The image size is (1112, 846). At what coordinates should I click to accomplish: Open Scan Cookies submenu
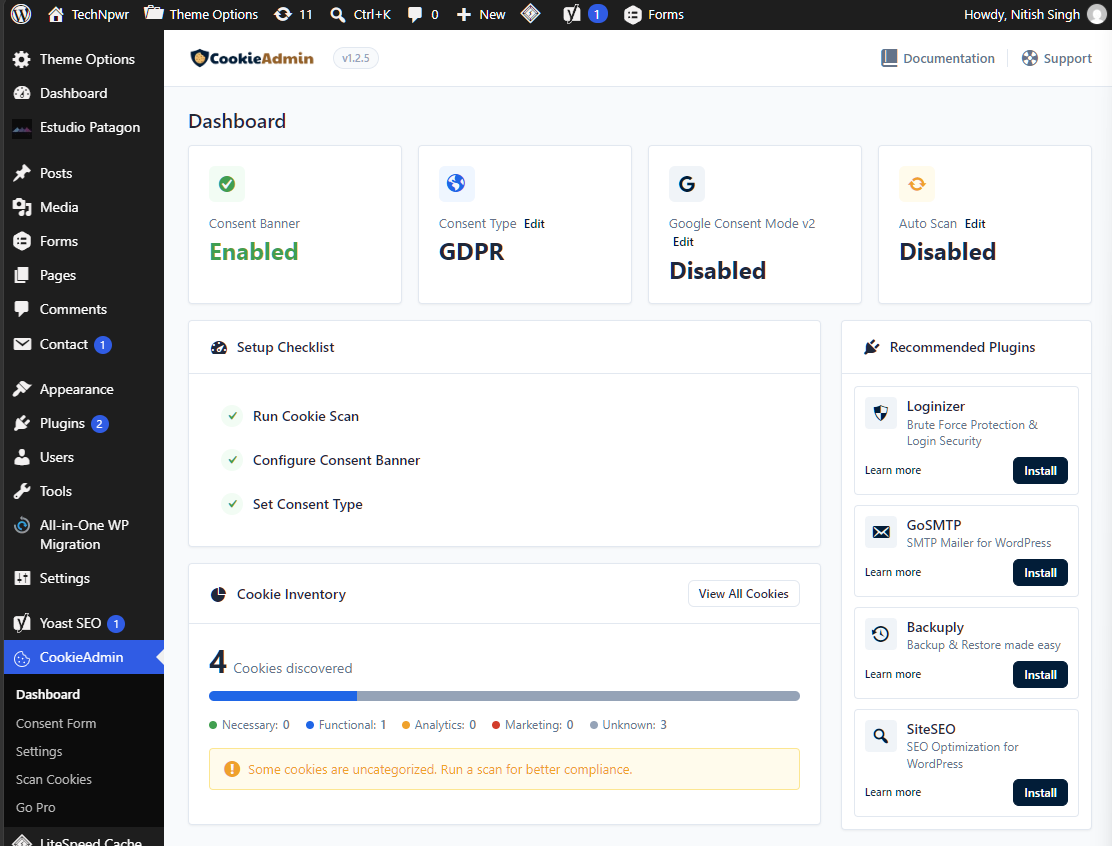pos(54,779)
